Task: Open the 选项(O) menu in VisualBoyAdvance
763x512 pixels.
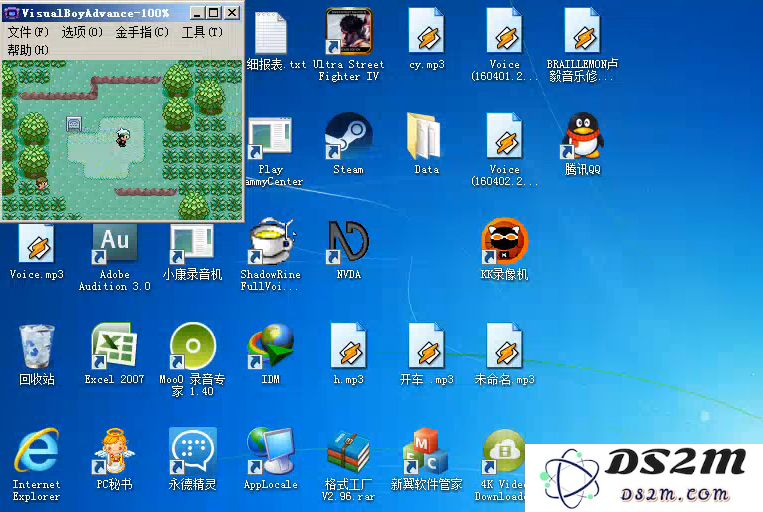Action: pos(82,32)
